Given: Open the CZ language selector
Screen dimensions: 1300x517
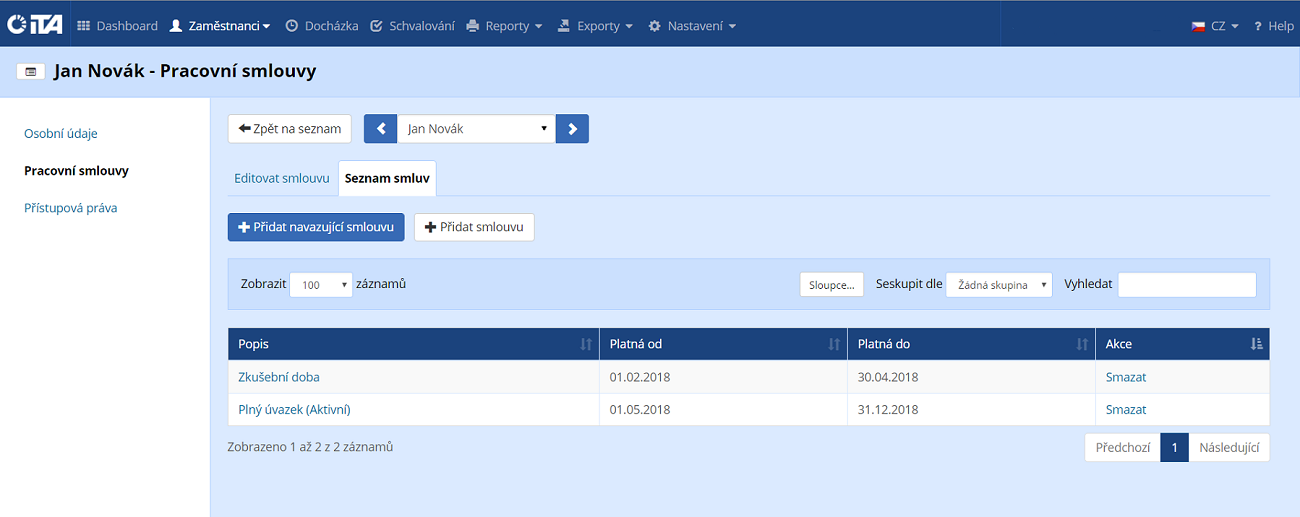Looking at the screenshot, I should pyautogui.click(x=1215, y=26).
